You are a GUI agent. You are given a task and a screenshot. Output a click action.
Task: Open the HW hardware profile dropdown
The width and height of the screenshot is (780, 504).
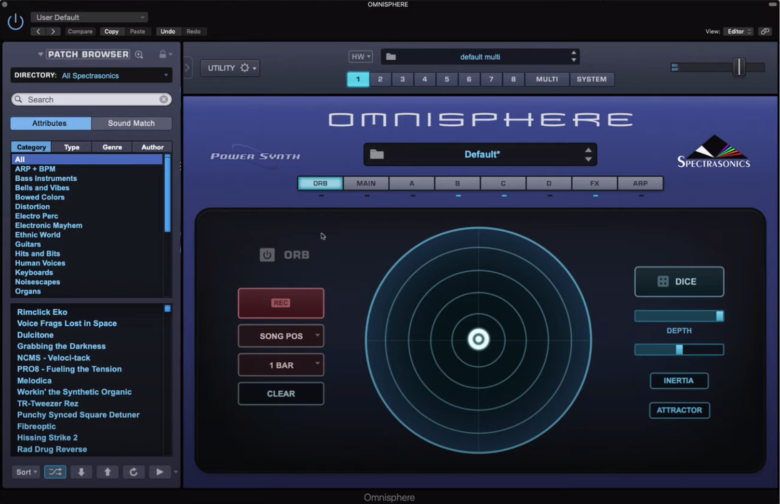click(361, 57)
